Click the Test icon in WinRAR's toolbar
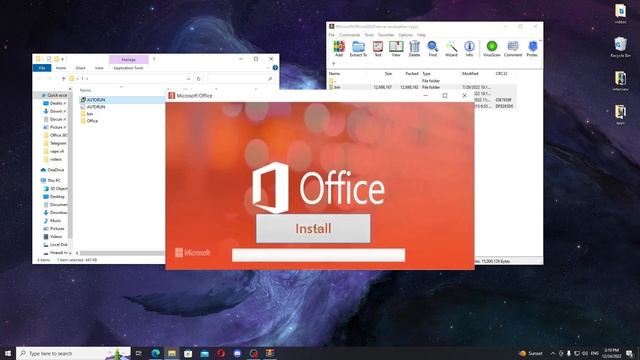The width and height of the screenshot is (640, 360). [378, 49]
